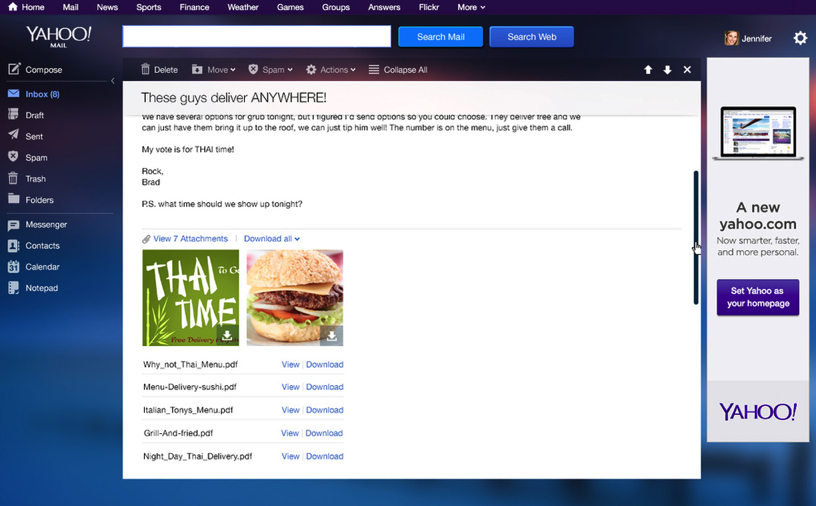Open Messenger from the sidebar
Viewport: 816px width, 506px height.
(46, 225)
